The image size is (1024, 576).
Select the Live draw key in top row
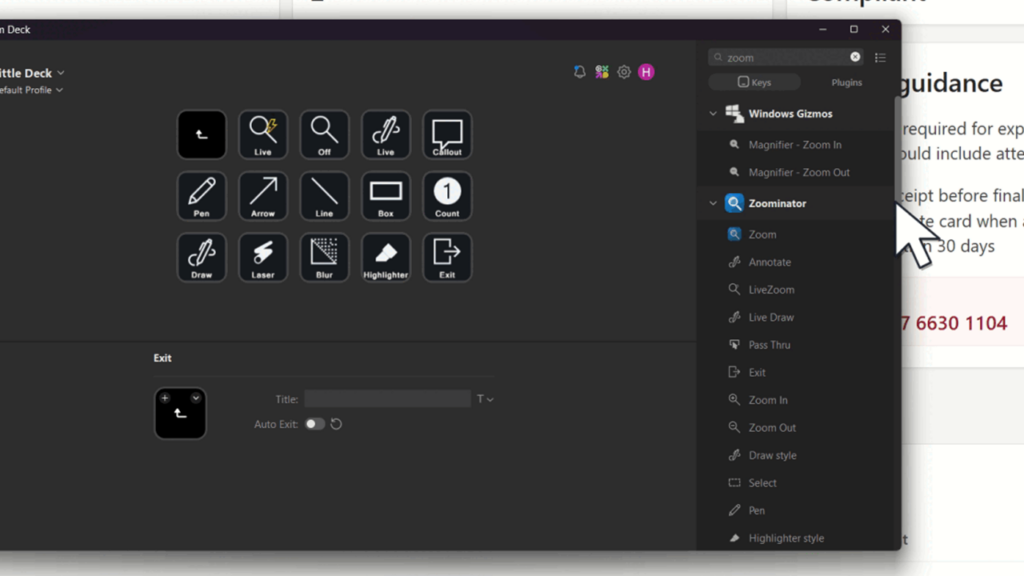[385, 135]
